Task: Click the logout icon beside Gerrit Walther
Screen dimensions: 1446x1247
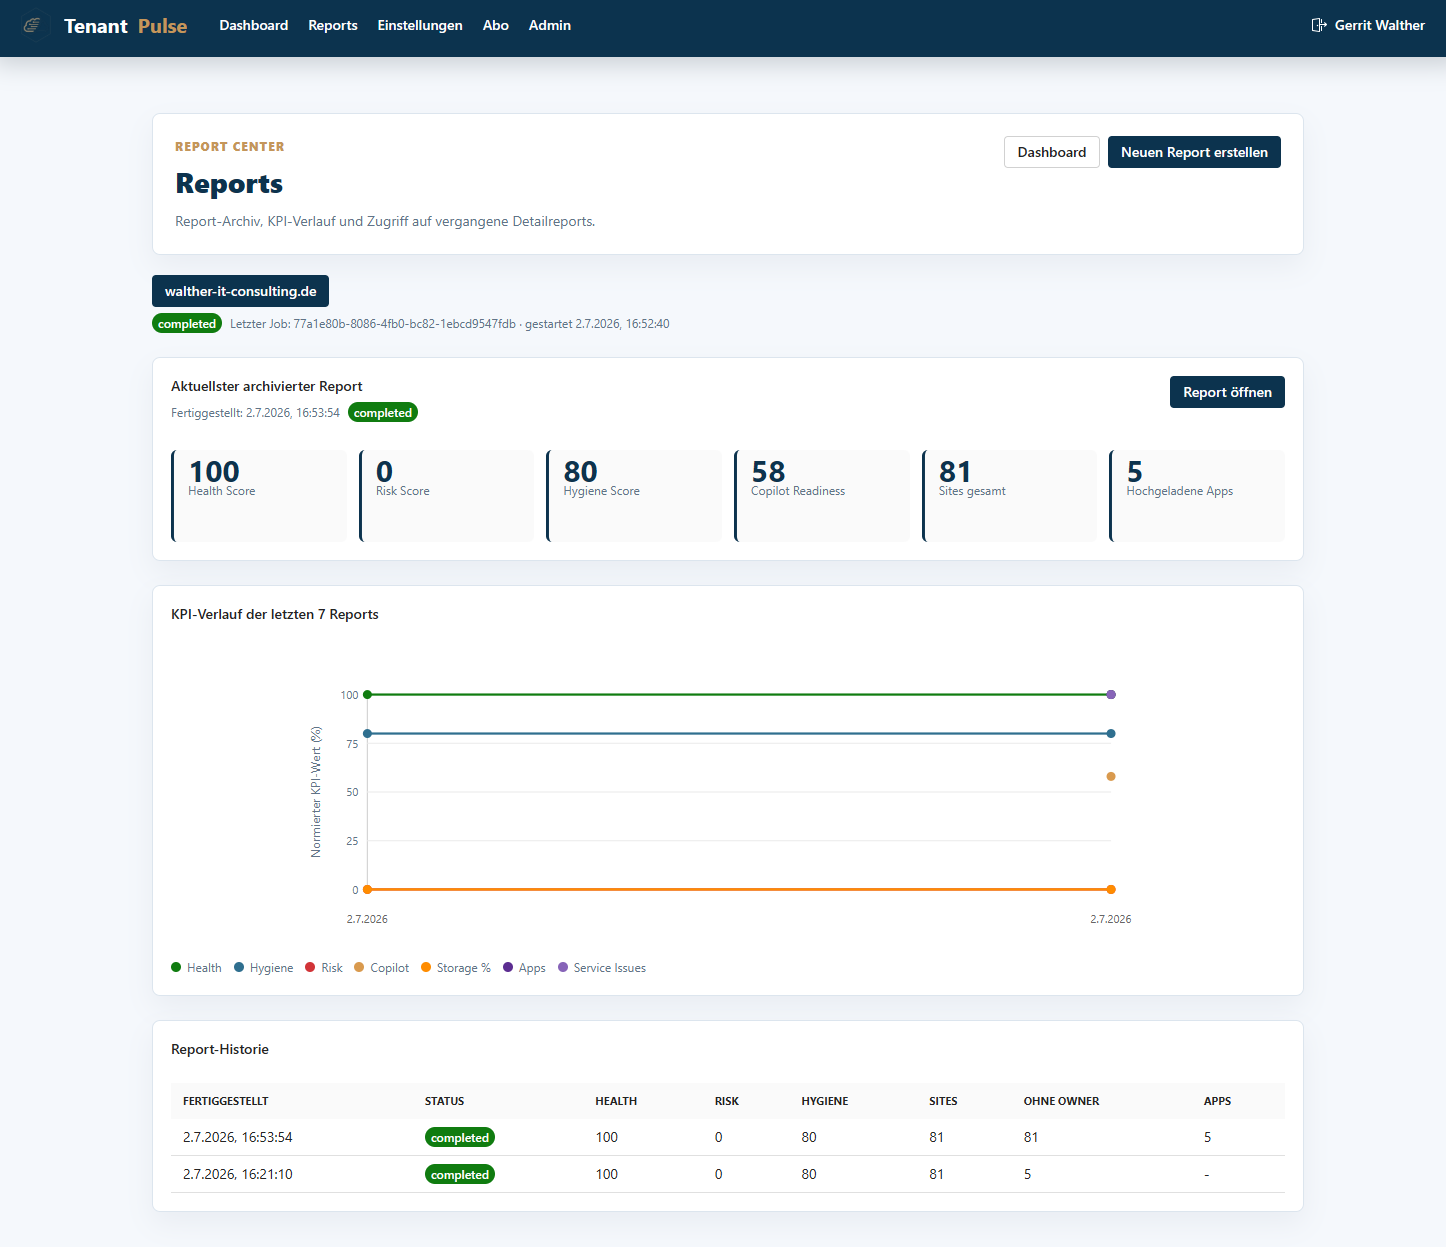Action: click(x=1319, y=25)
